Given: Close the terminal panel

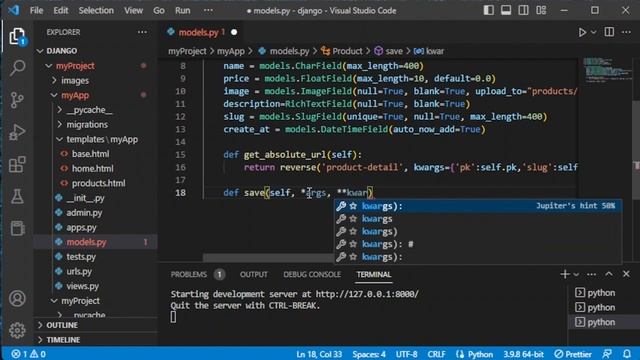Looking at the screenshot, I should [626, 274].
